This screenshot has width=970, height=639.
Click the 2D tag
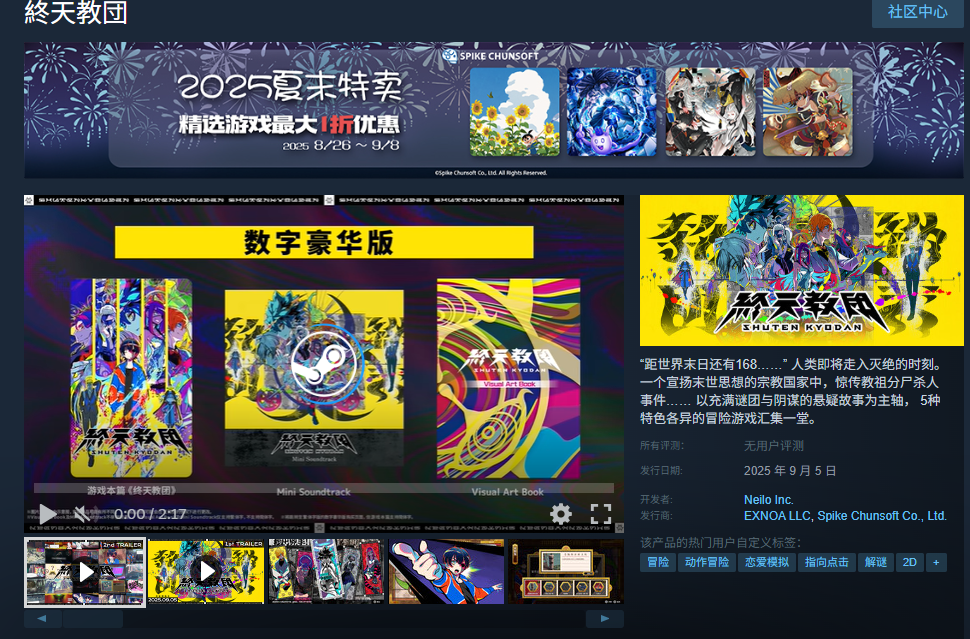coord(909,562)
